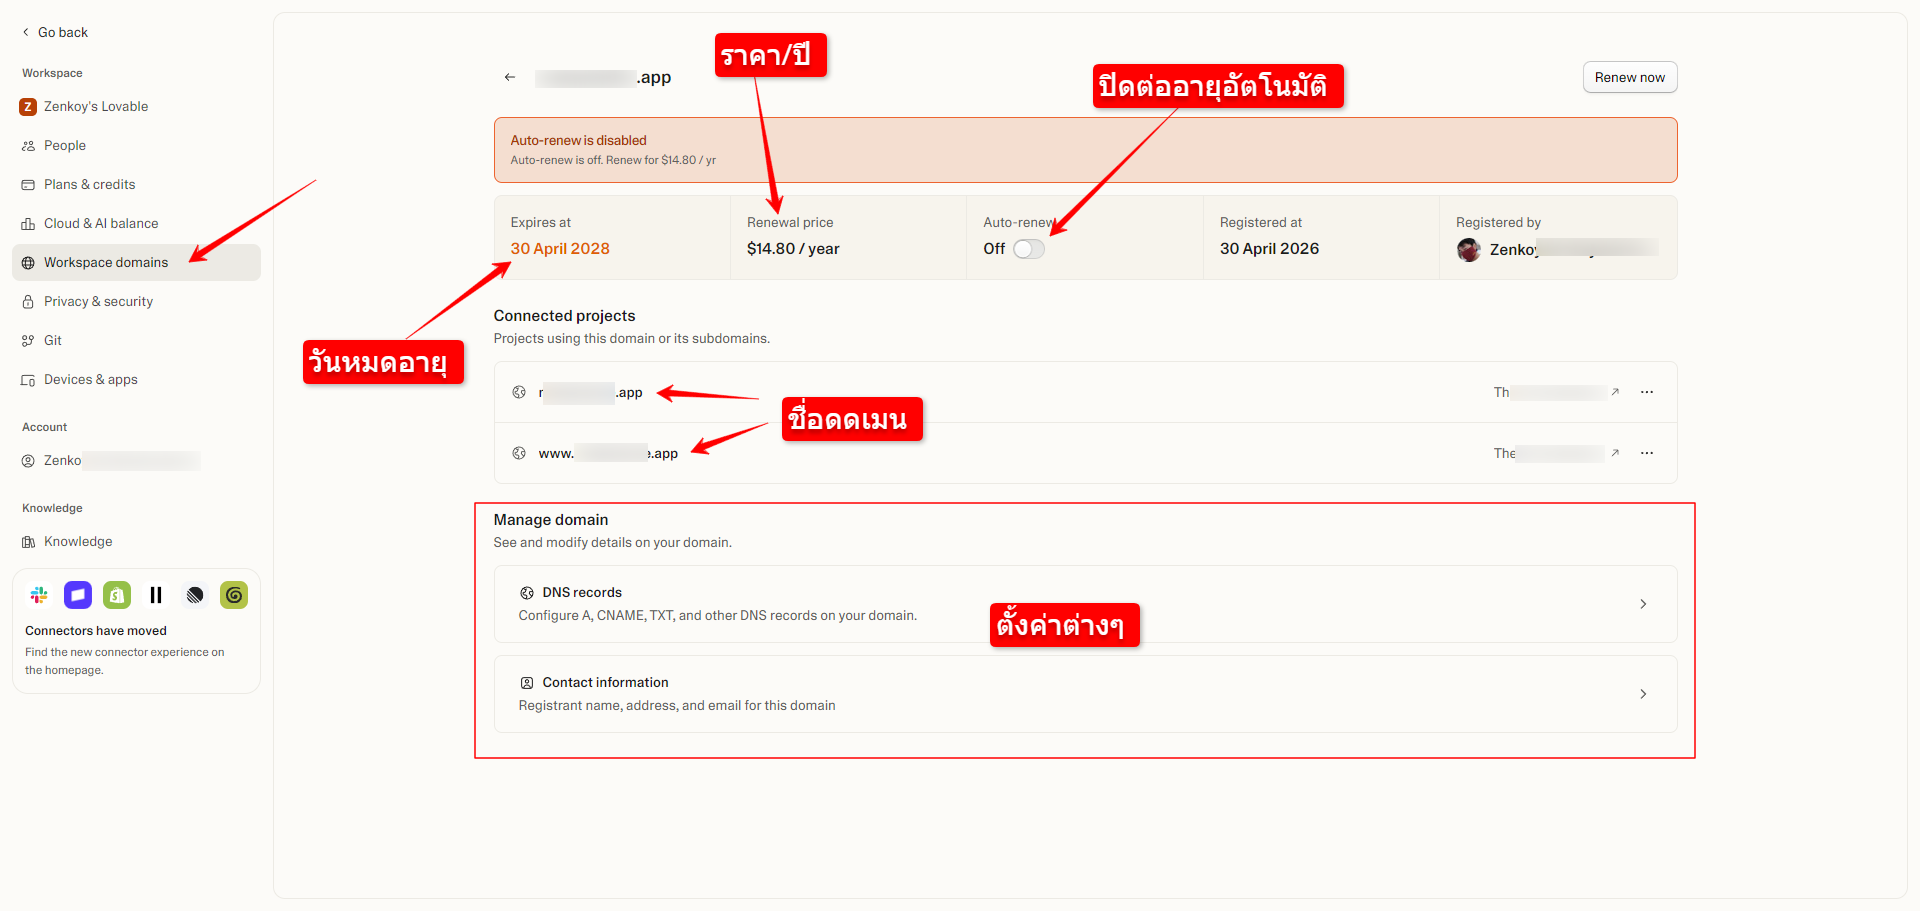The image size is (1920, 911).
Task: Expand Contact information with the chevron
Action: click(1643, 694)
